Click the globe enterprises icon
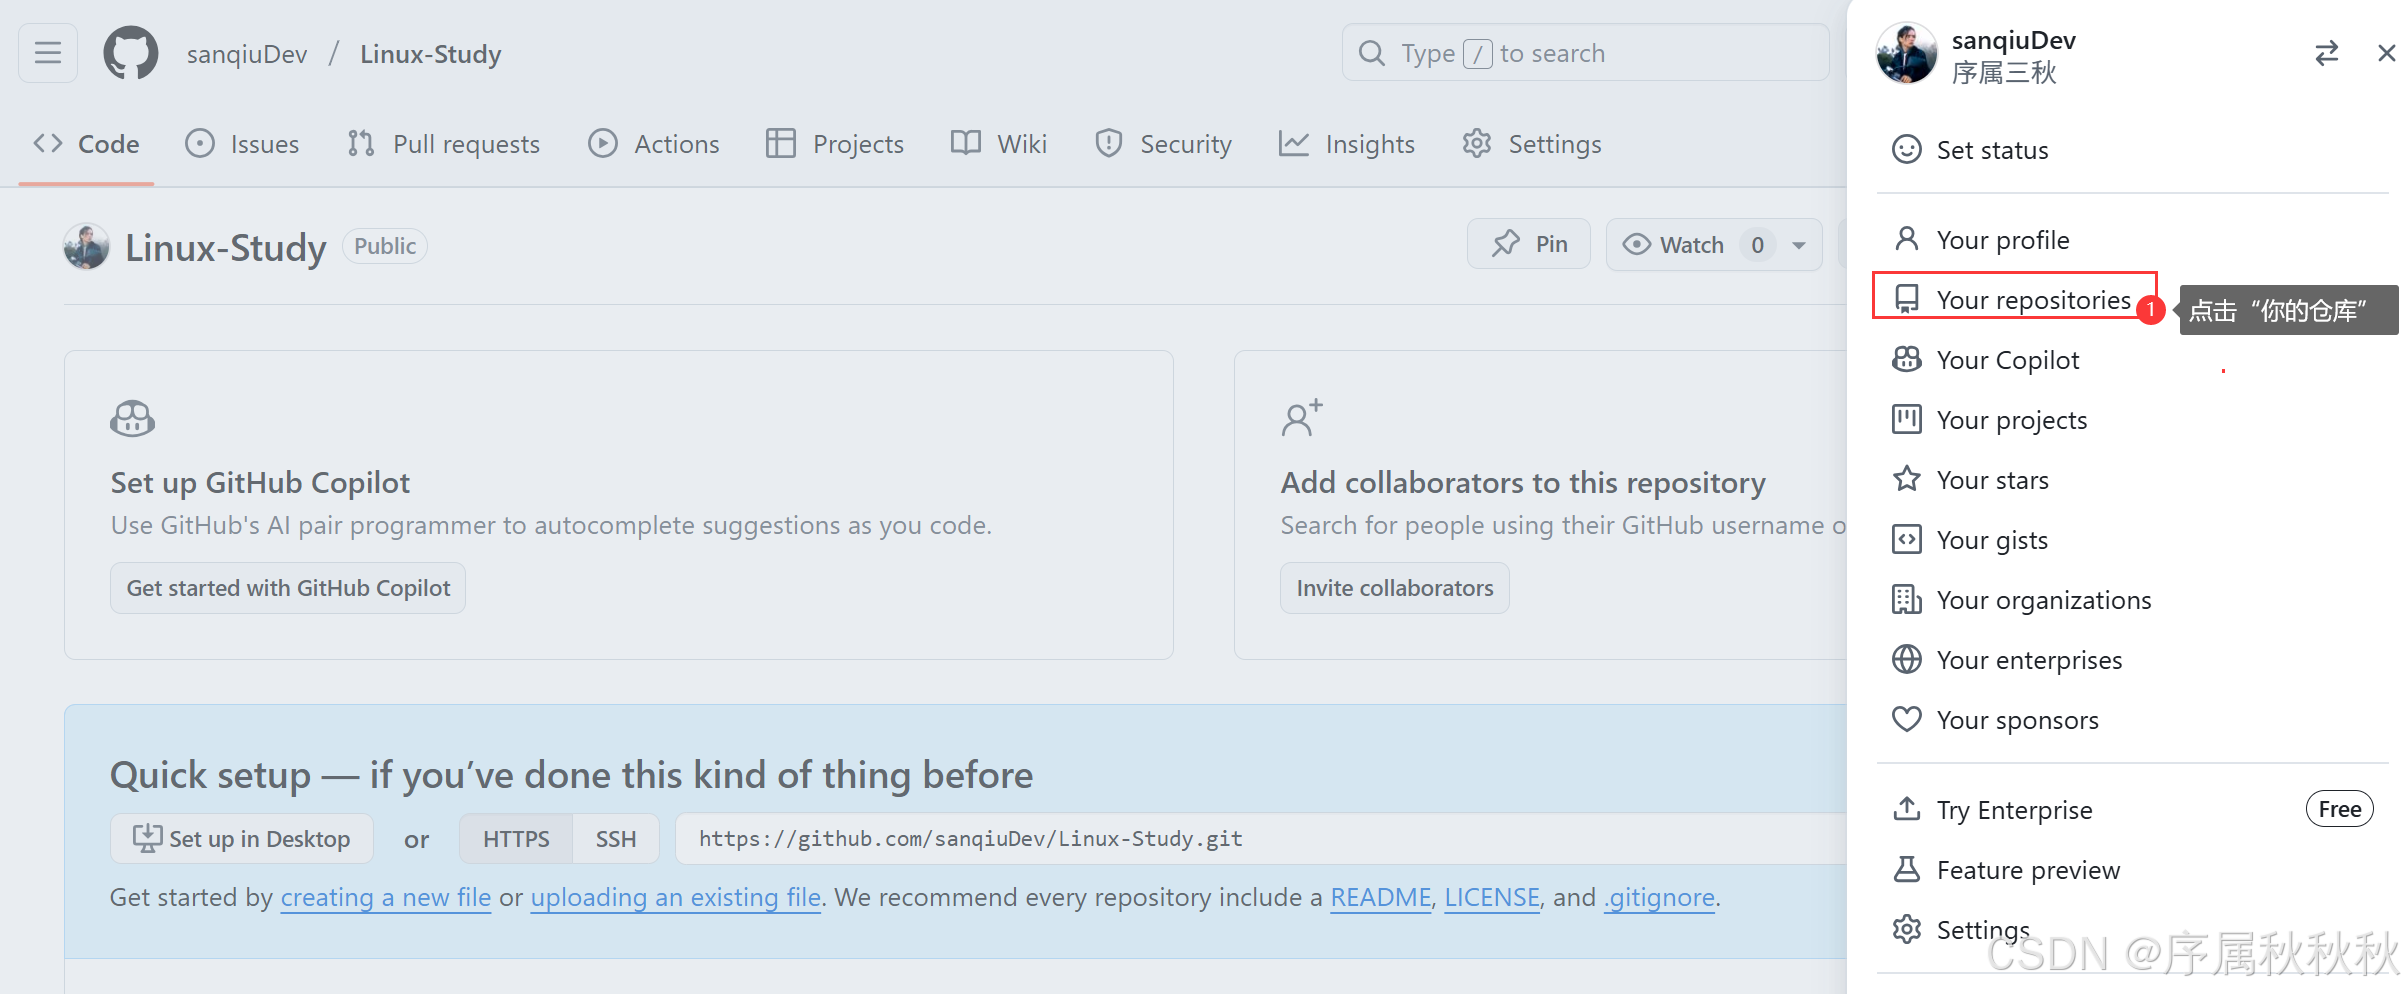 pyautogui.click(x=1906, y=659)
